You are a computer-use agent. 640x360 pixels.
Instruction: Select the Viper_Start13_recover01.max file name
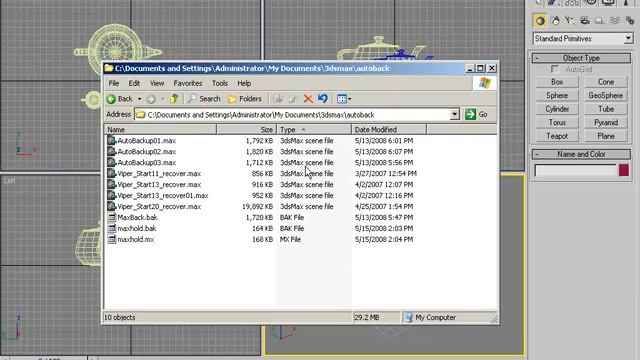[x=163, y=196]
